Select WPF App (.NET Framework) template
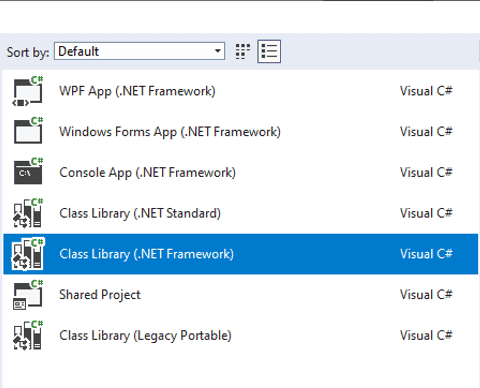Screen dimensions: 480x388 [x=137, y=91]
